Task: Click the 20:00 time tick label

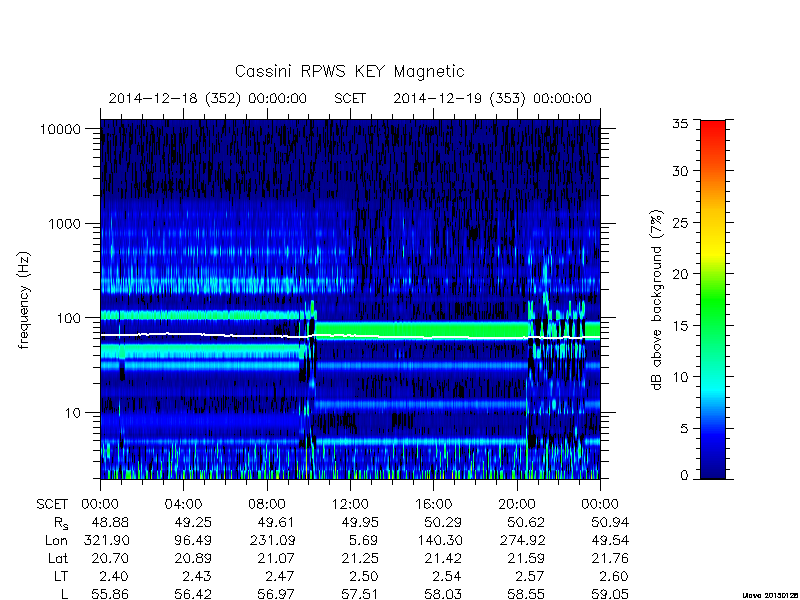Action: point(517,505)
